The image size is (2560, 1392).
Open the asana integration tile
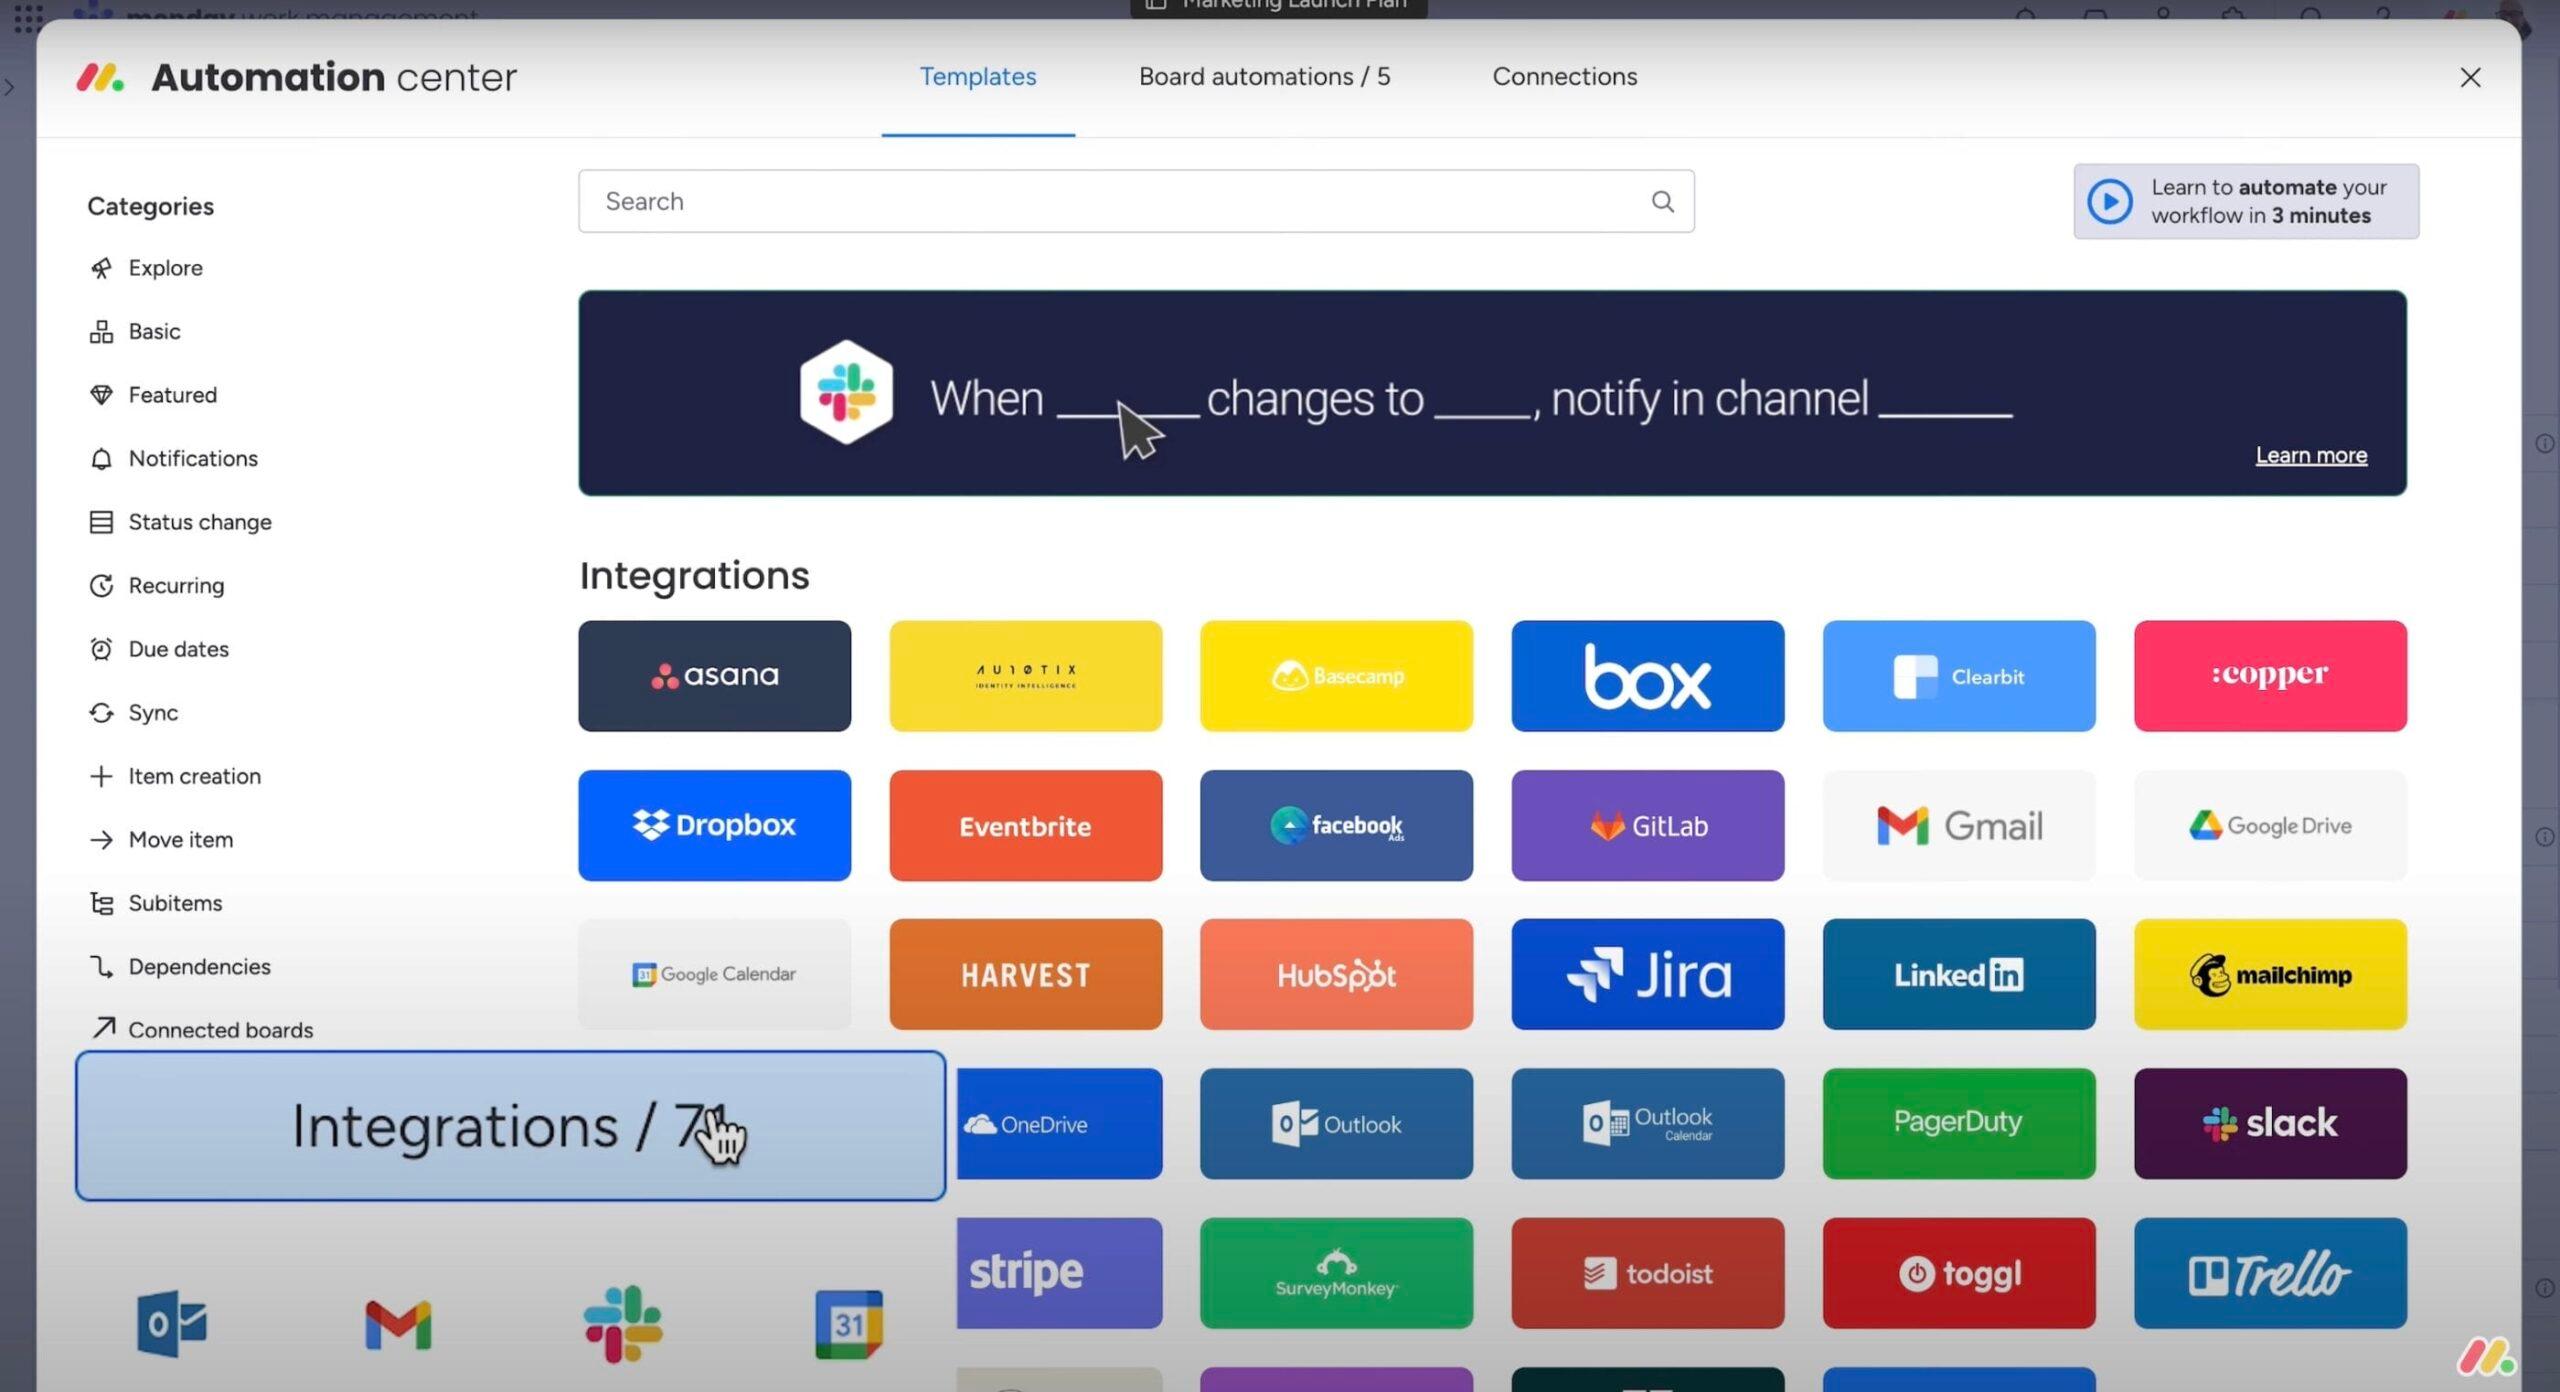(x=714, y=676)
